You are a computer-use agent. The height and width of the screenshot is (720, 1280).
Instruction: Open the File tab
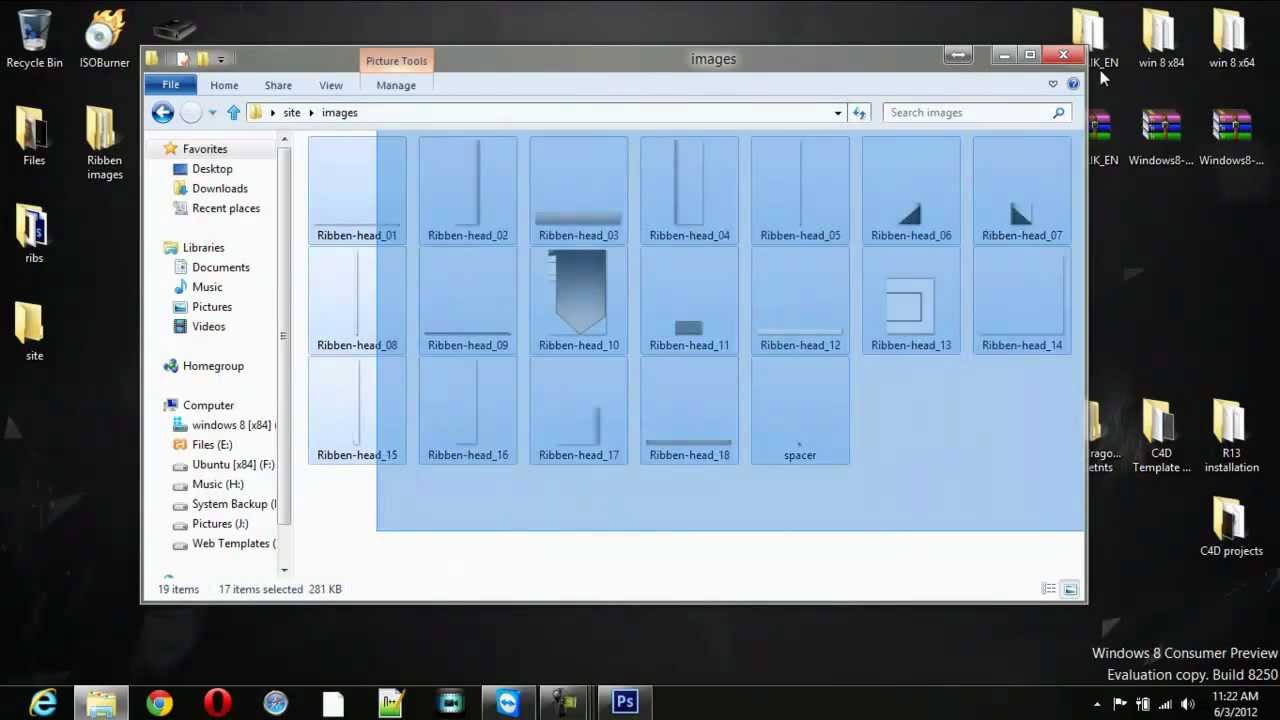[x=171, y=85]
